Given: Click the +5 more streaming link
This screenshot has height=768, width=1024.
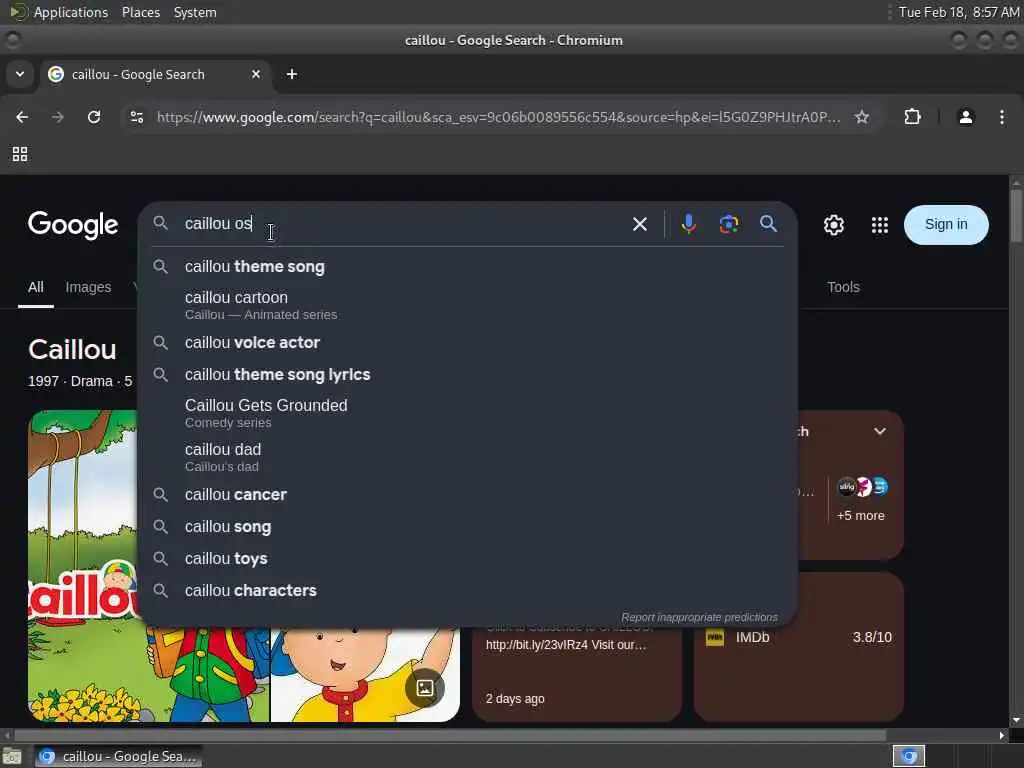Looking at the screenshot, I should point(861,516).
